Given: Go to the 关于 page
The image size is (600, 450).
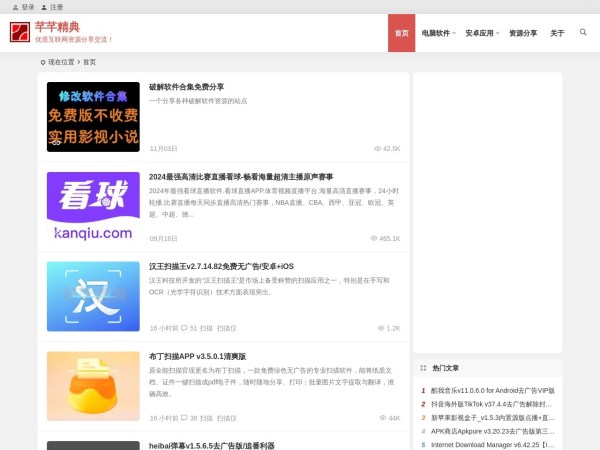Looking at the screenshot, I should click(557, 33).
